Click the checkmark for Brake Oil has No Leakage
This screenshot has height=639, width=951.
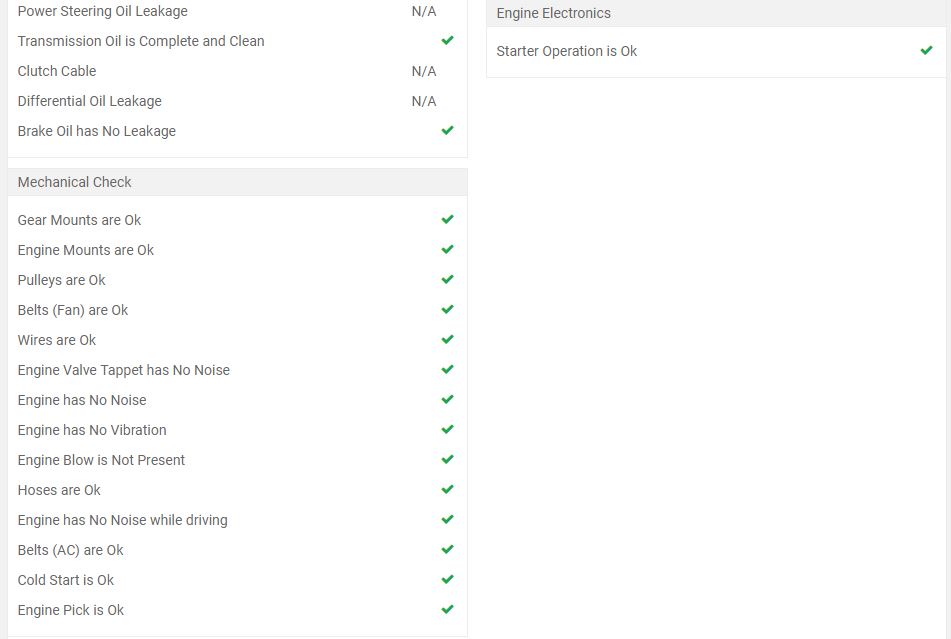tap(448, 130)
